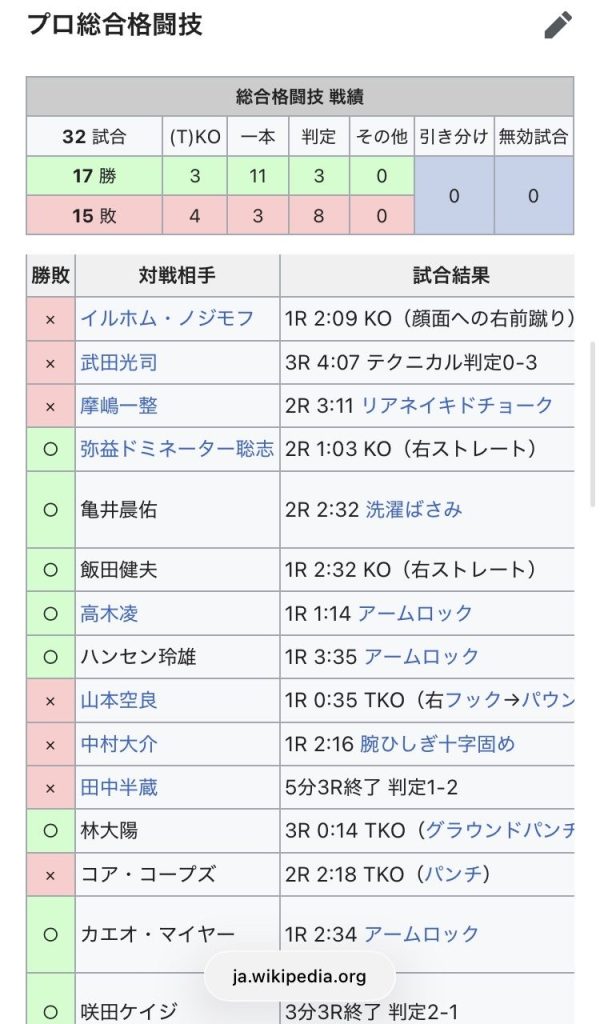Viewport: 600px width, 1024px height.
Task: Click the パンチ link in コア・コープズ row
Action: pyautogui.click(x=451, y=874)
